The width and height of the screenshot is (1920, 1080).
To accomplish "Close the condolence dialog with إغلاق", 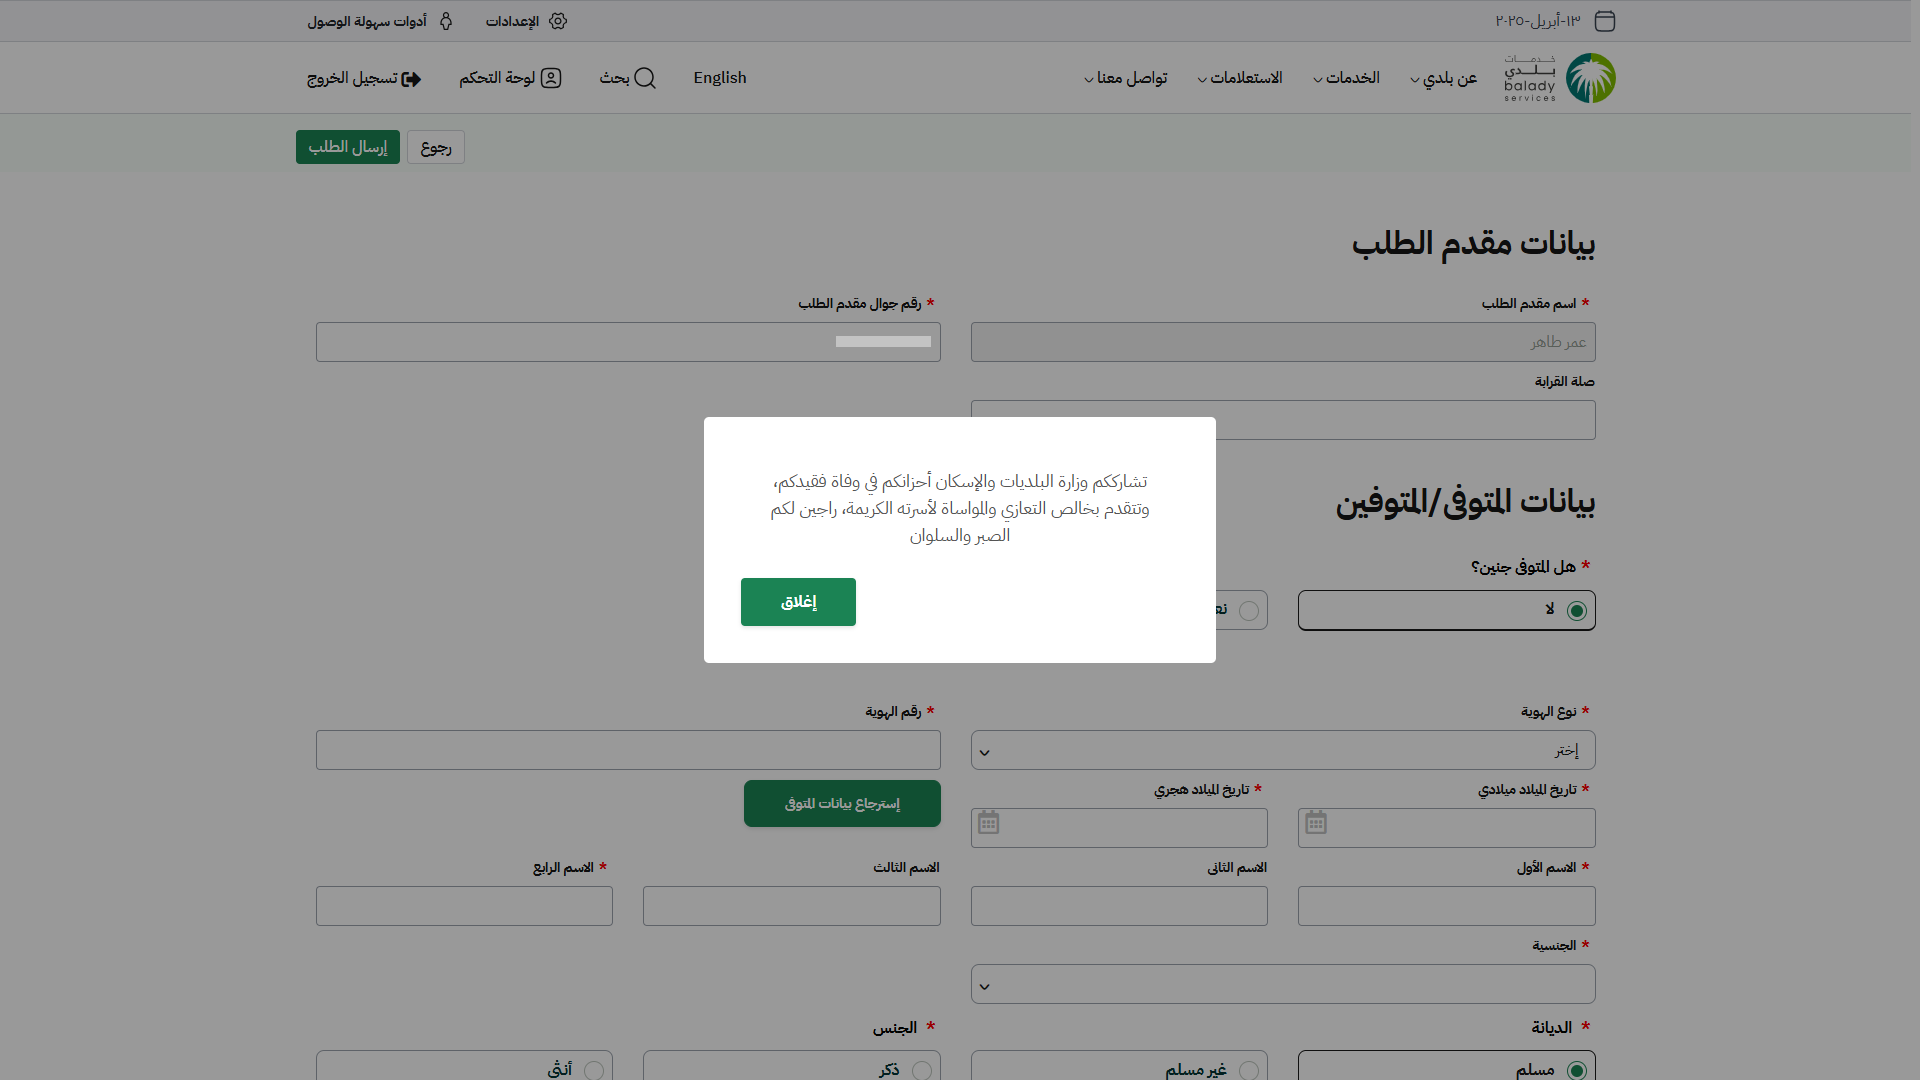I will click(x=798, y=602).
